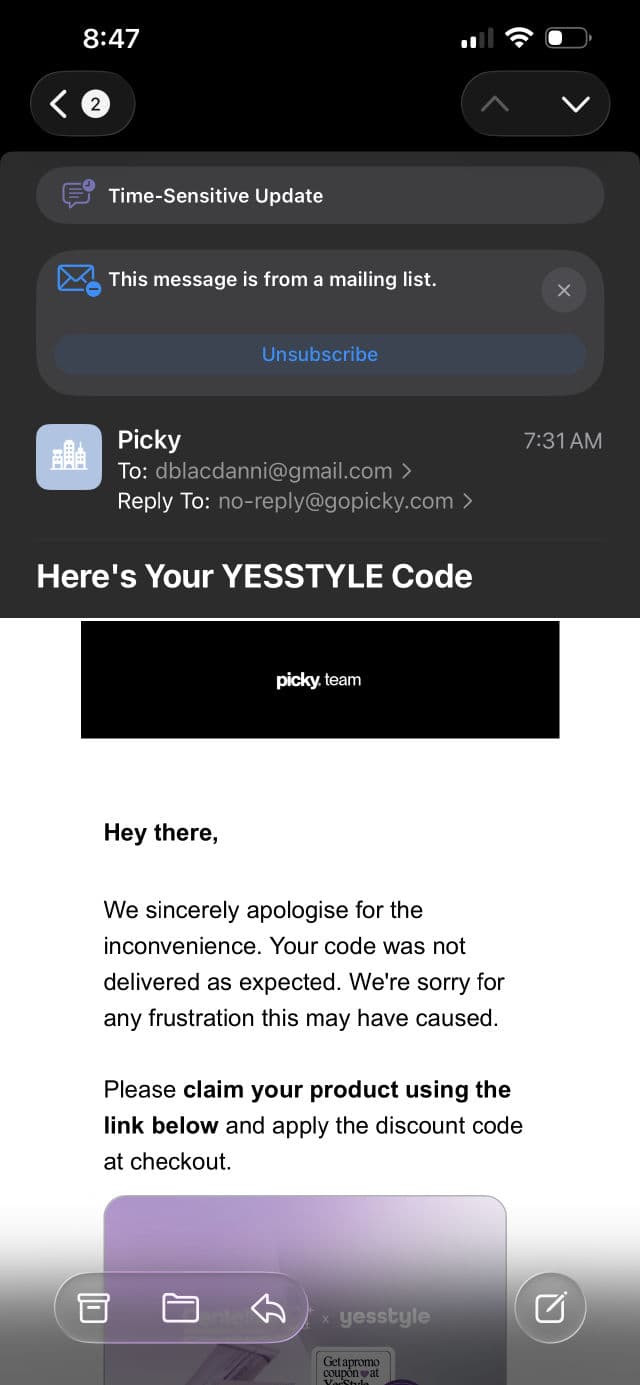Tap Unsubscribe from mailing list
Image resolution: width=640 pixels, height=1385 pixels.
coord(320,354)
